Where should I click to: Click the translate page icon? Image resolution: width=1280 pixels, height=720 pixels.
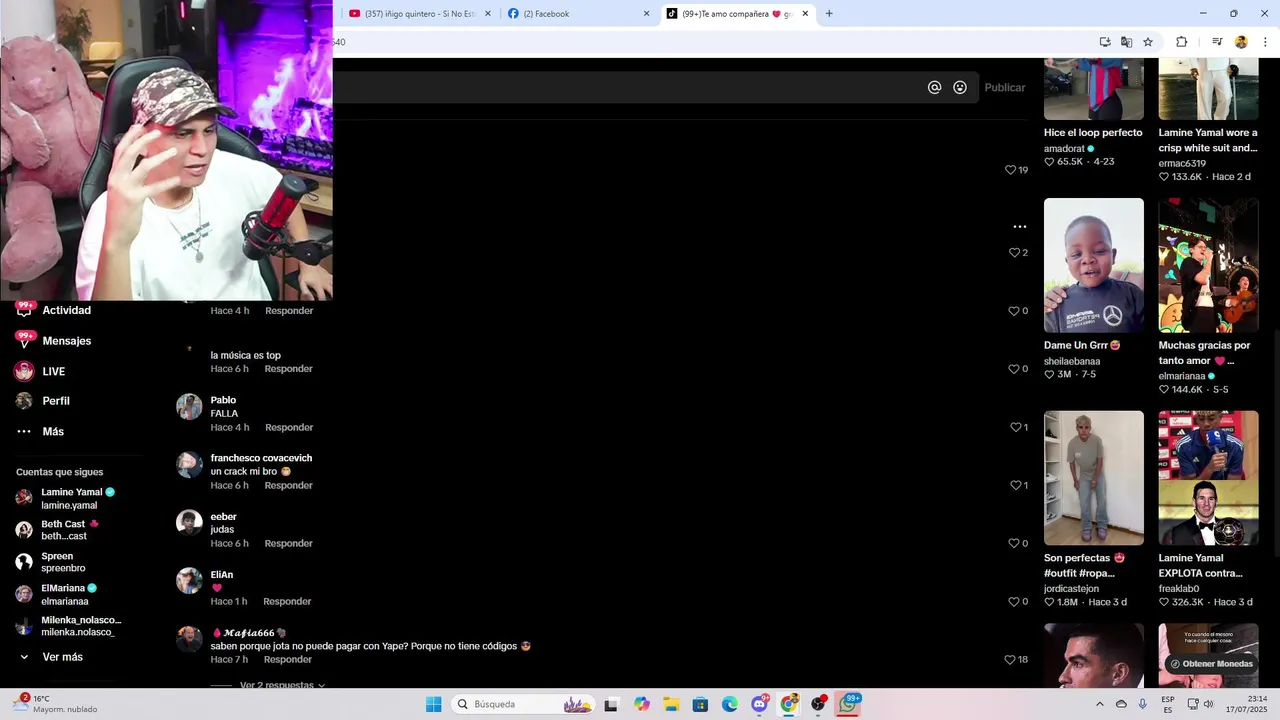pos(1126,42)
